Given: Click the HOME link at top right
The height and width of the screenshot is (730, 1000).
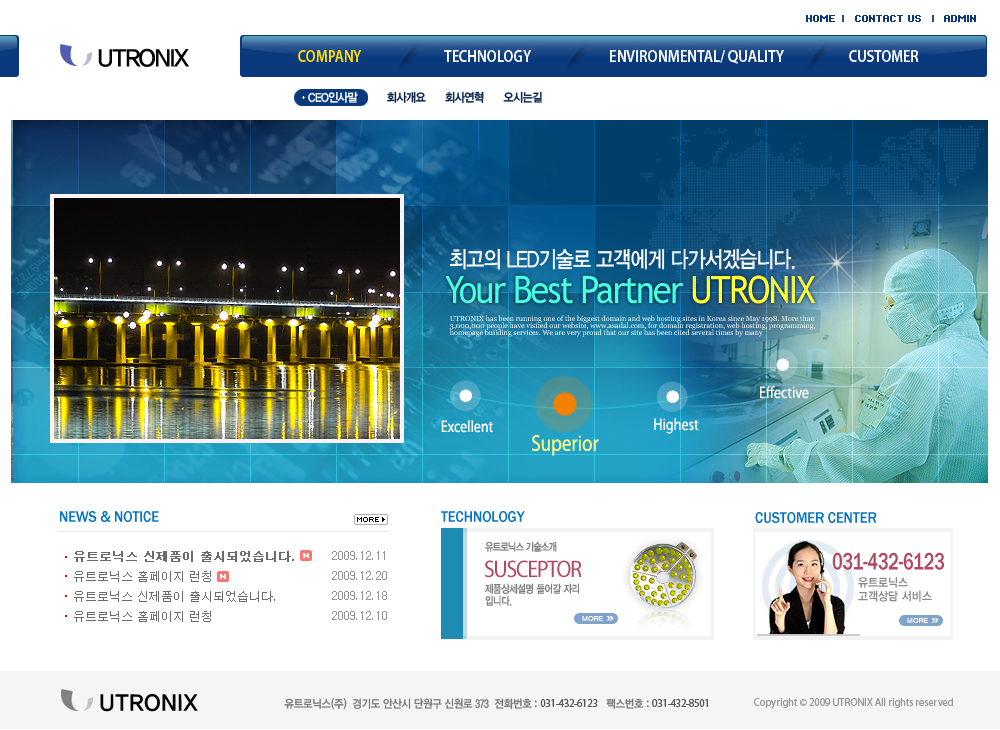Looking at the screenshot, I should pyautogui.click(x=820, y=19).
